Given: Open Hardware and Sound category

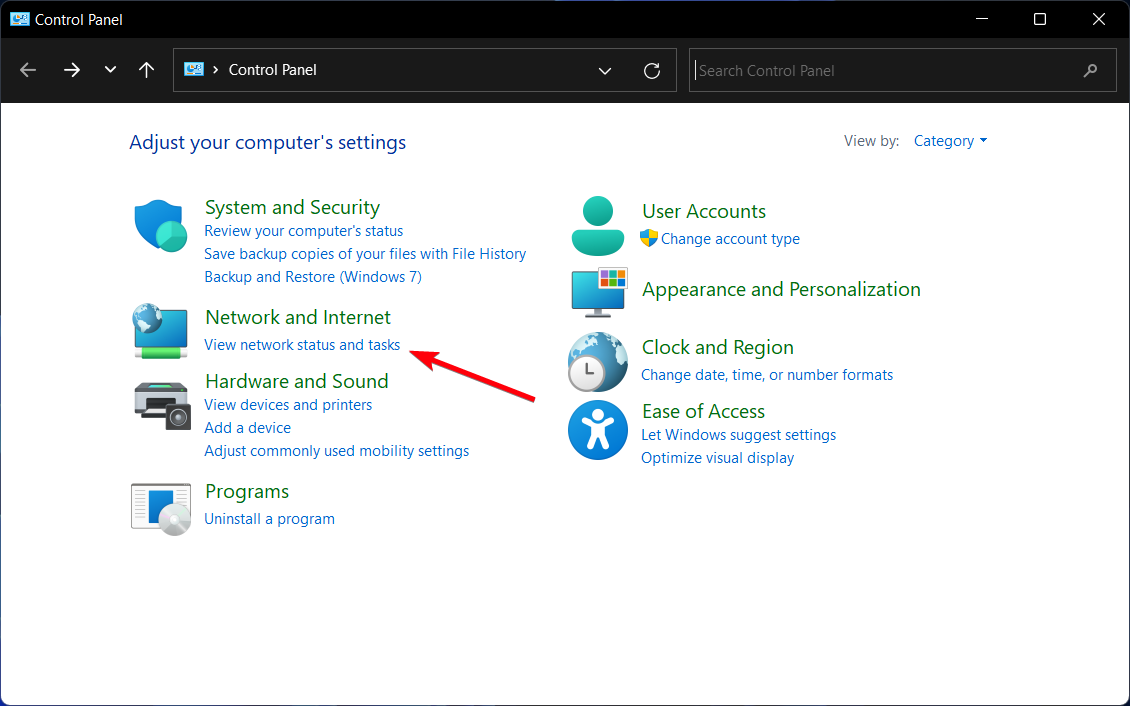Looking at the screenshot, I should pos(296,381).
